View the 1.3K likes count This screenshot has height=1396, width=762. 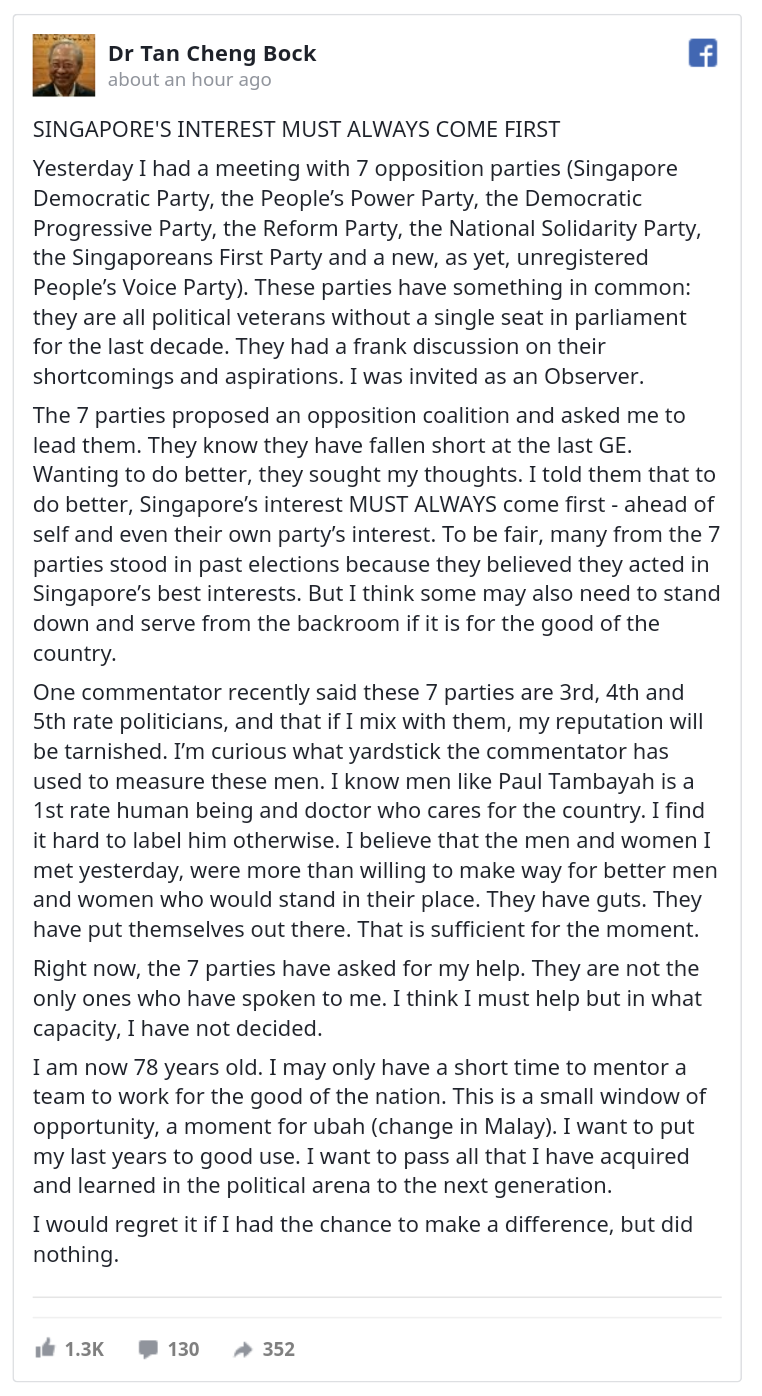(84, 1349)
